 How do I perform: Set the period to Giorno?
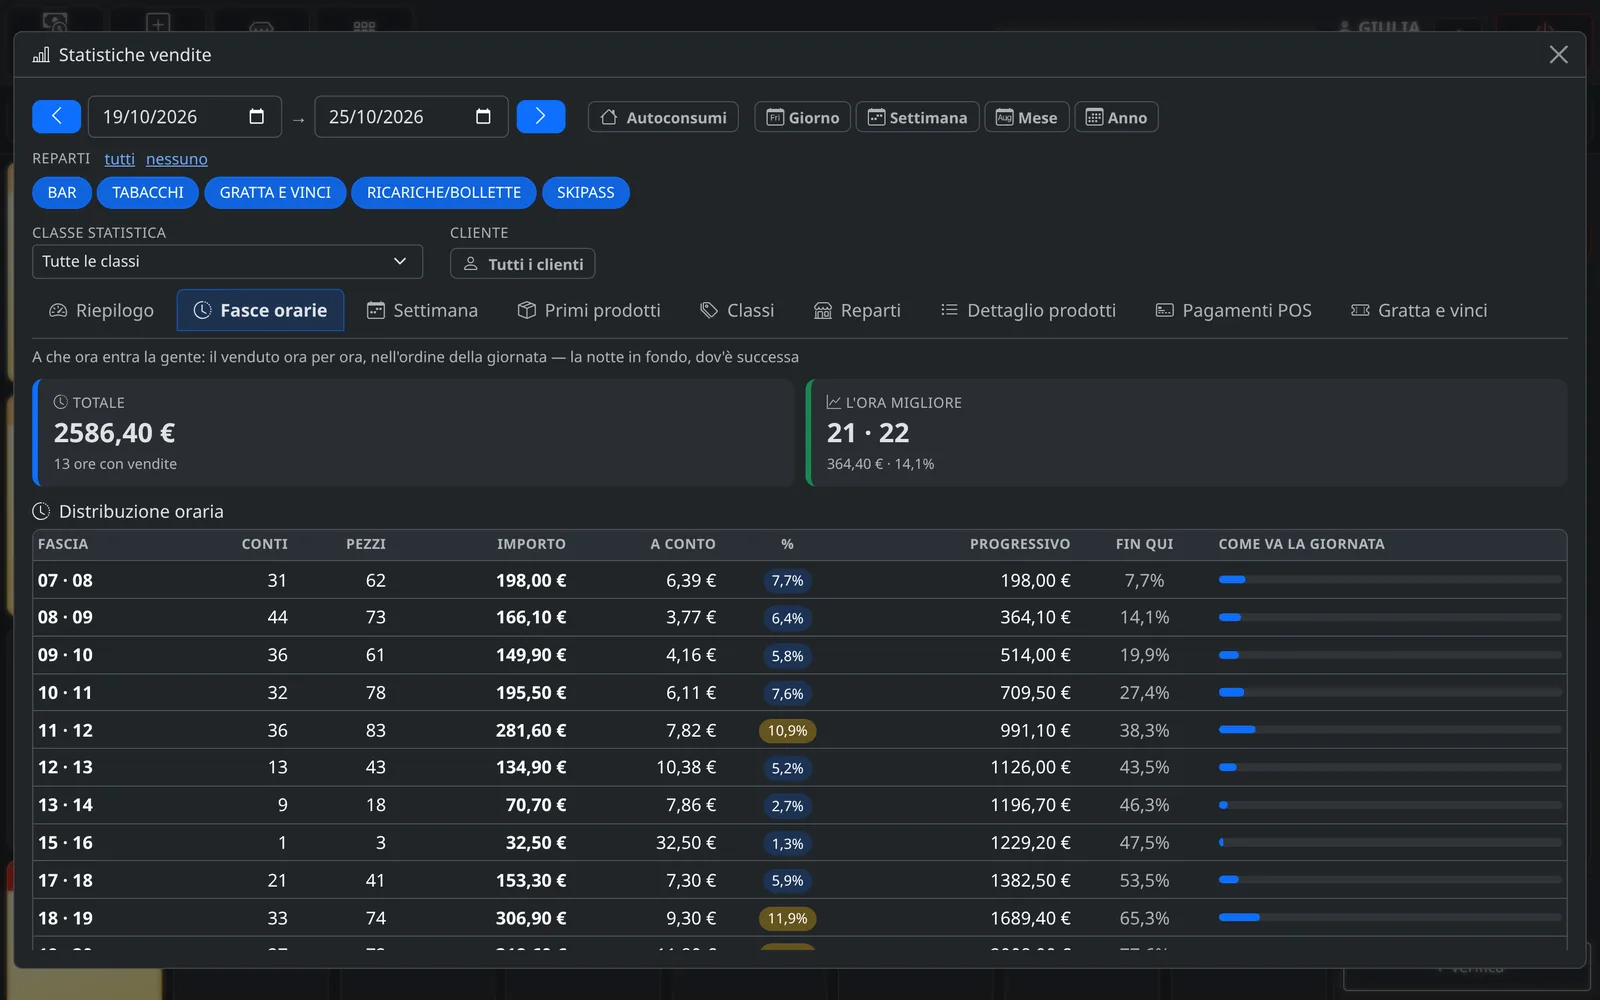[803, 117]
